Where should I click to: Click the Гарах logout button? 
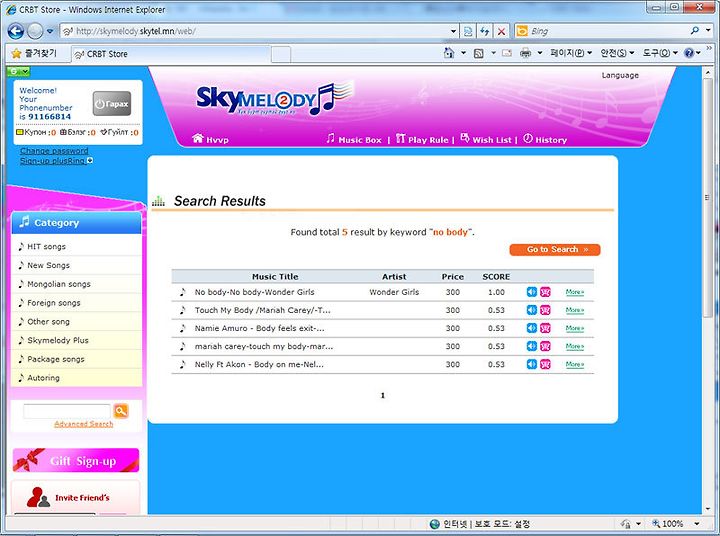click(x=112, y=104)
